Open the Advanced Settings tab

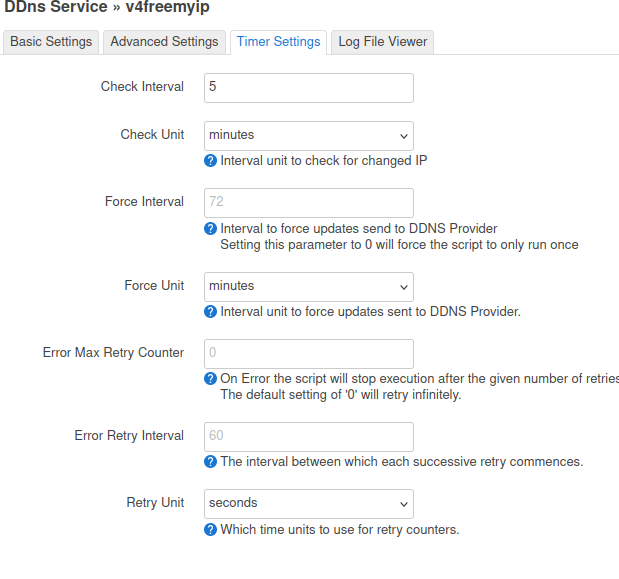coord(164,42)
